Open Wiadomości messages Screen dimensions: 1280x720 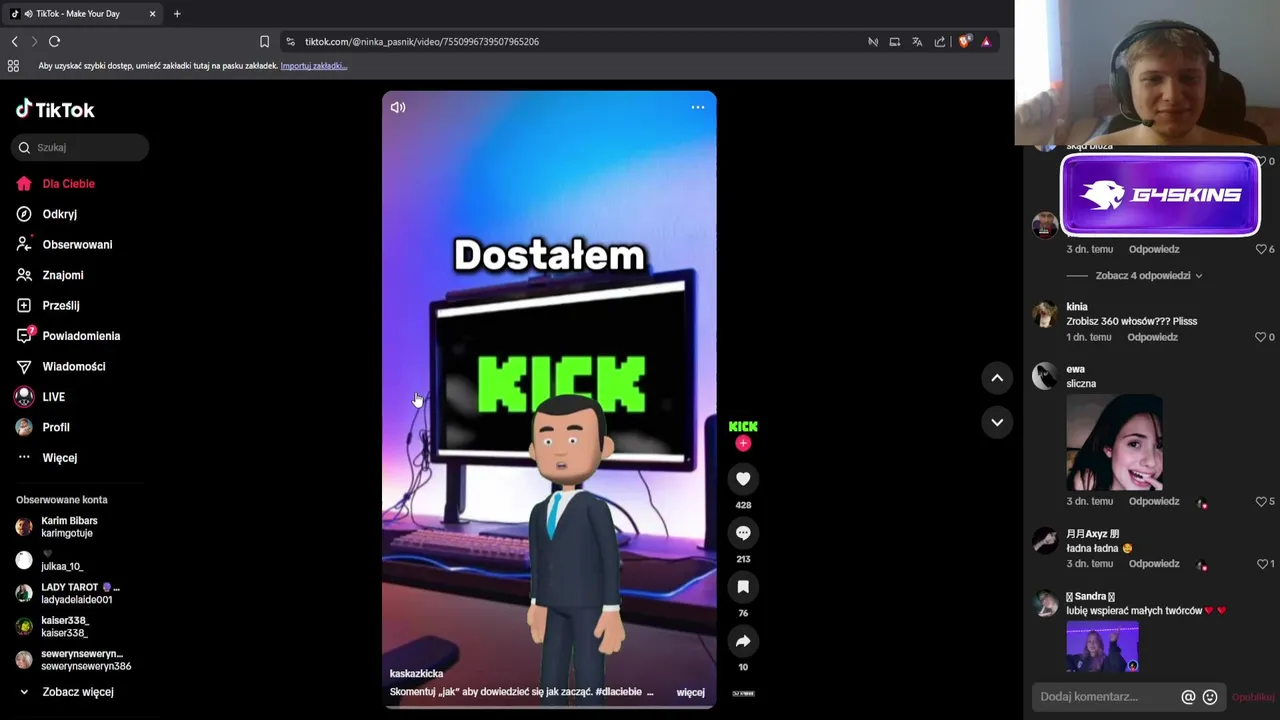[x=73, y=367]
